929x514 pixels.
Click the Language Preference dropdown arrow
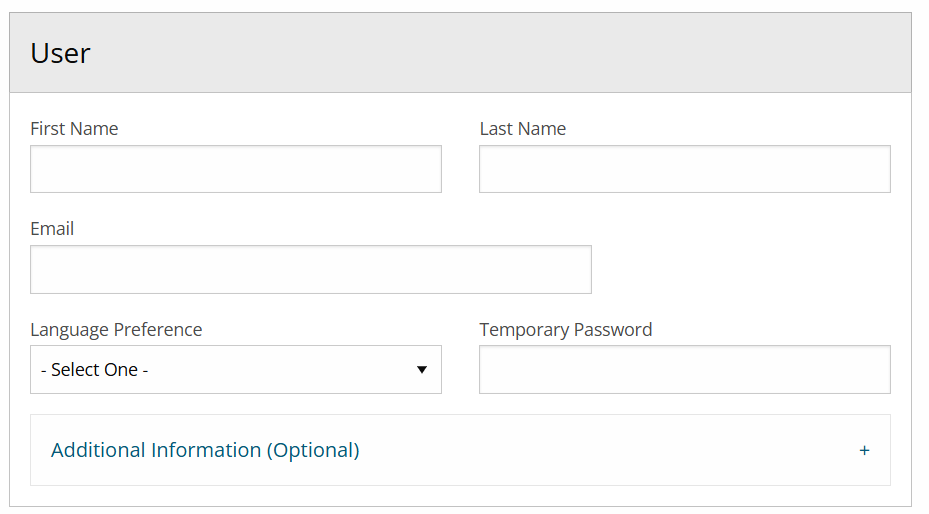point(422,370)
